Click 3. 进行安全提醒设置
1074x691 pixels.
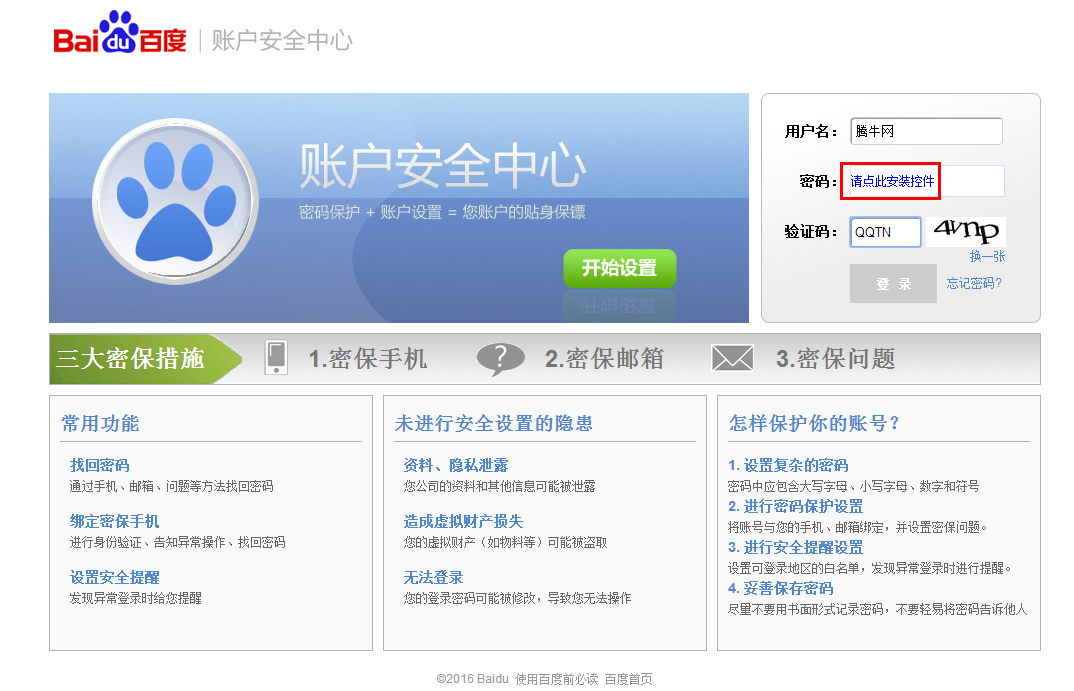click(795, 548)
